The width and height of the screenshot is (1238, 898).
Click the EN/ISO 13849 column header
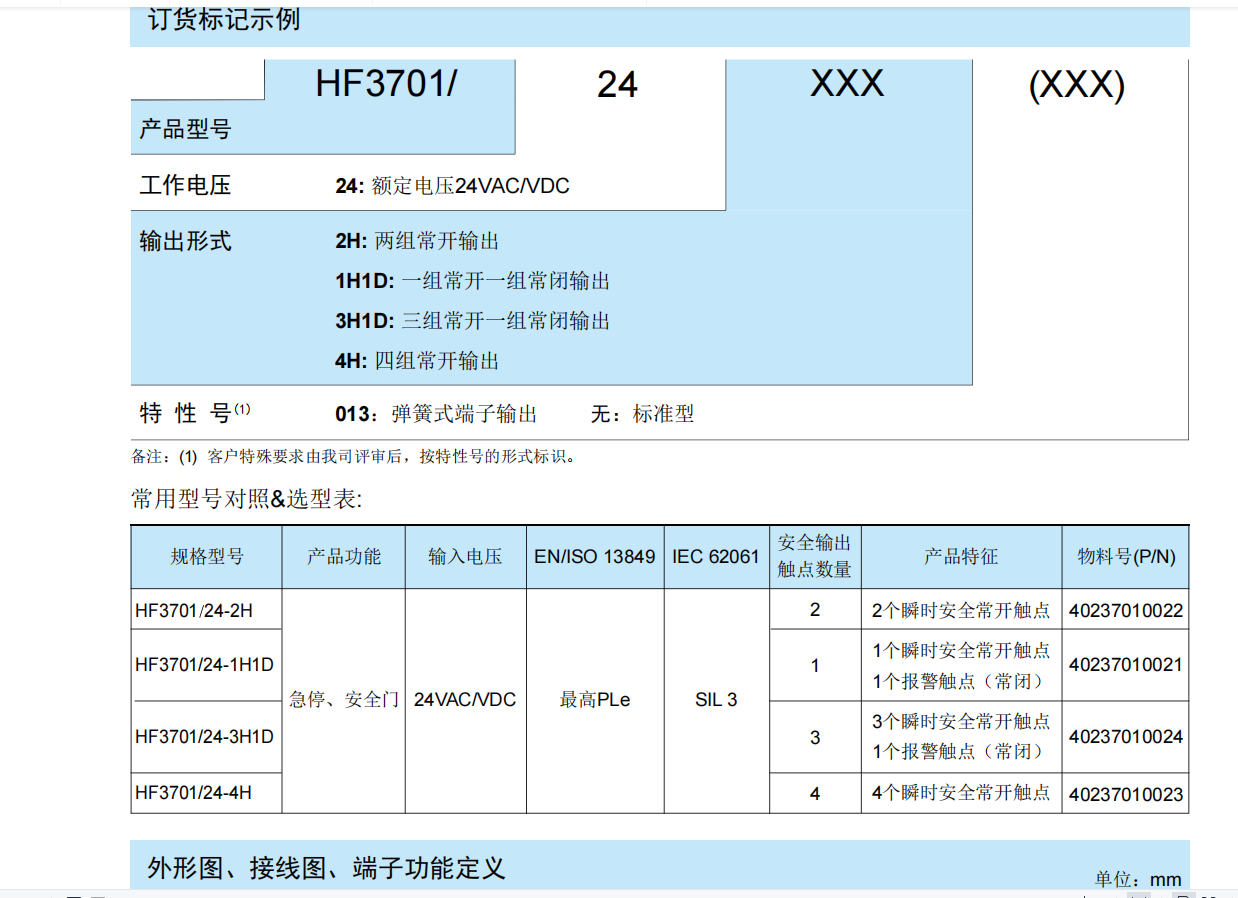[x=595, y=557]
